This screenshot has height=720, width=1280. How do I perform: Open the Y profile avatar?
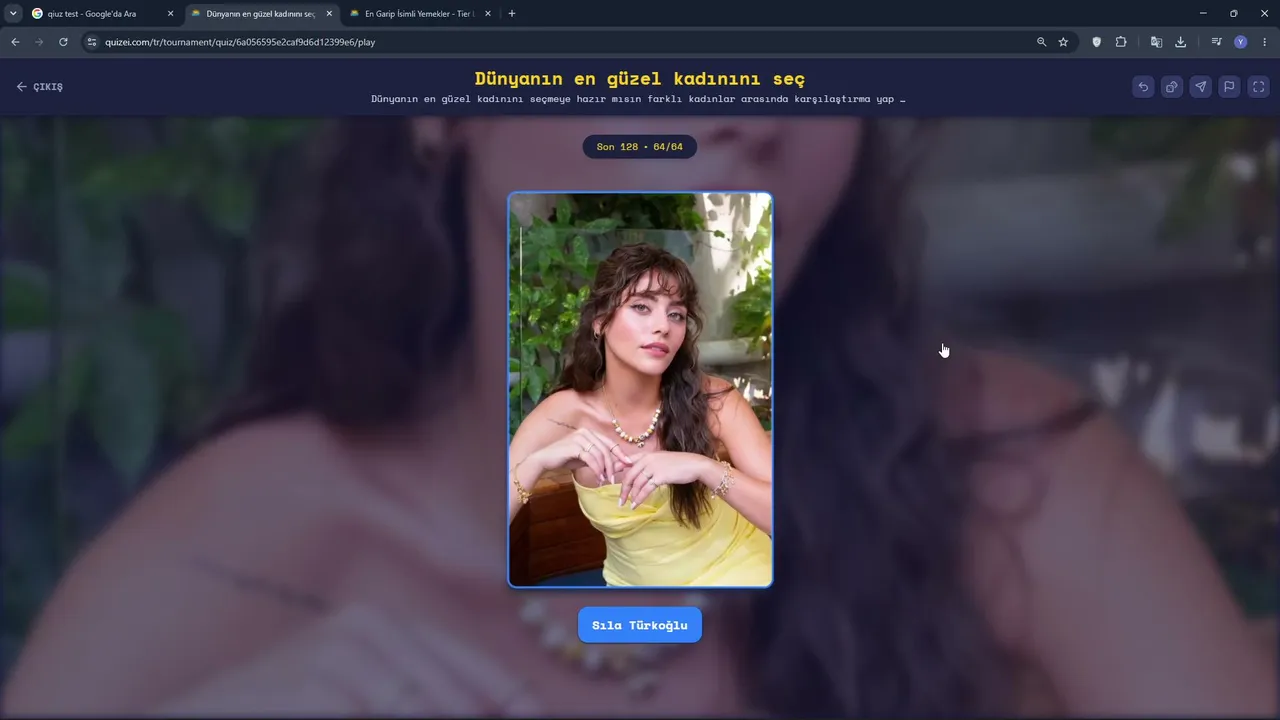coord(1241,42)
